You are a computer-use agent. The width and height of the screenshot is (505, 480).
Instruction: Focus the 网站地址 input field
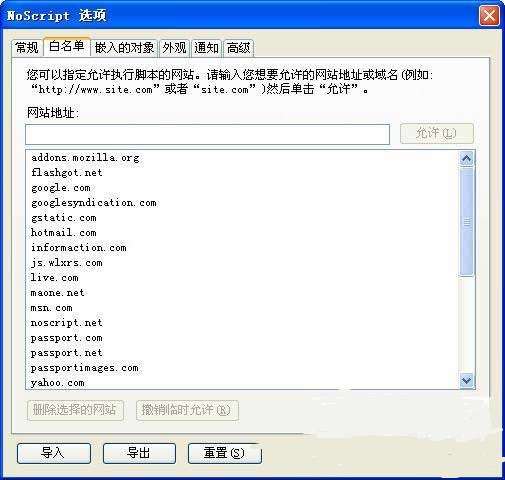tap(207, 134)
